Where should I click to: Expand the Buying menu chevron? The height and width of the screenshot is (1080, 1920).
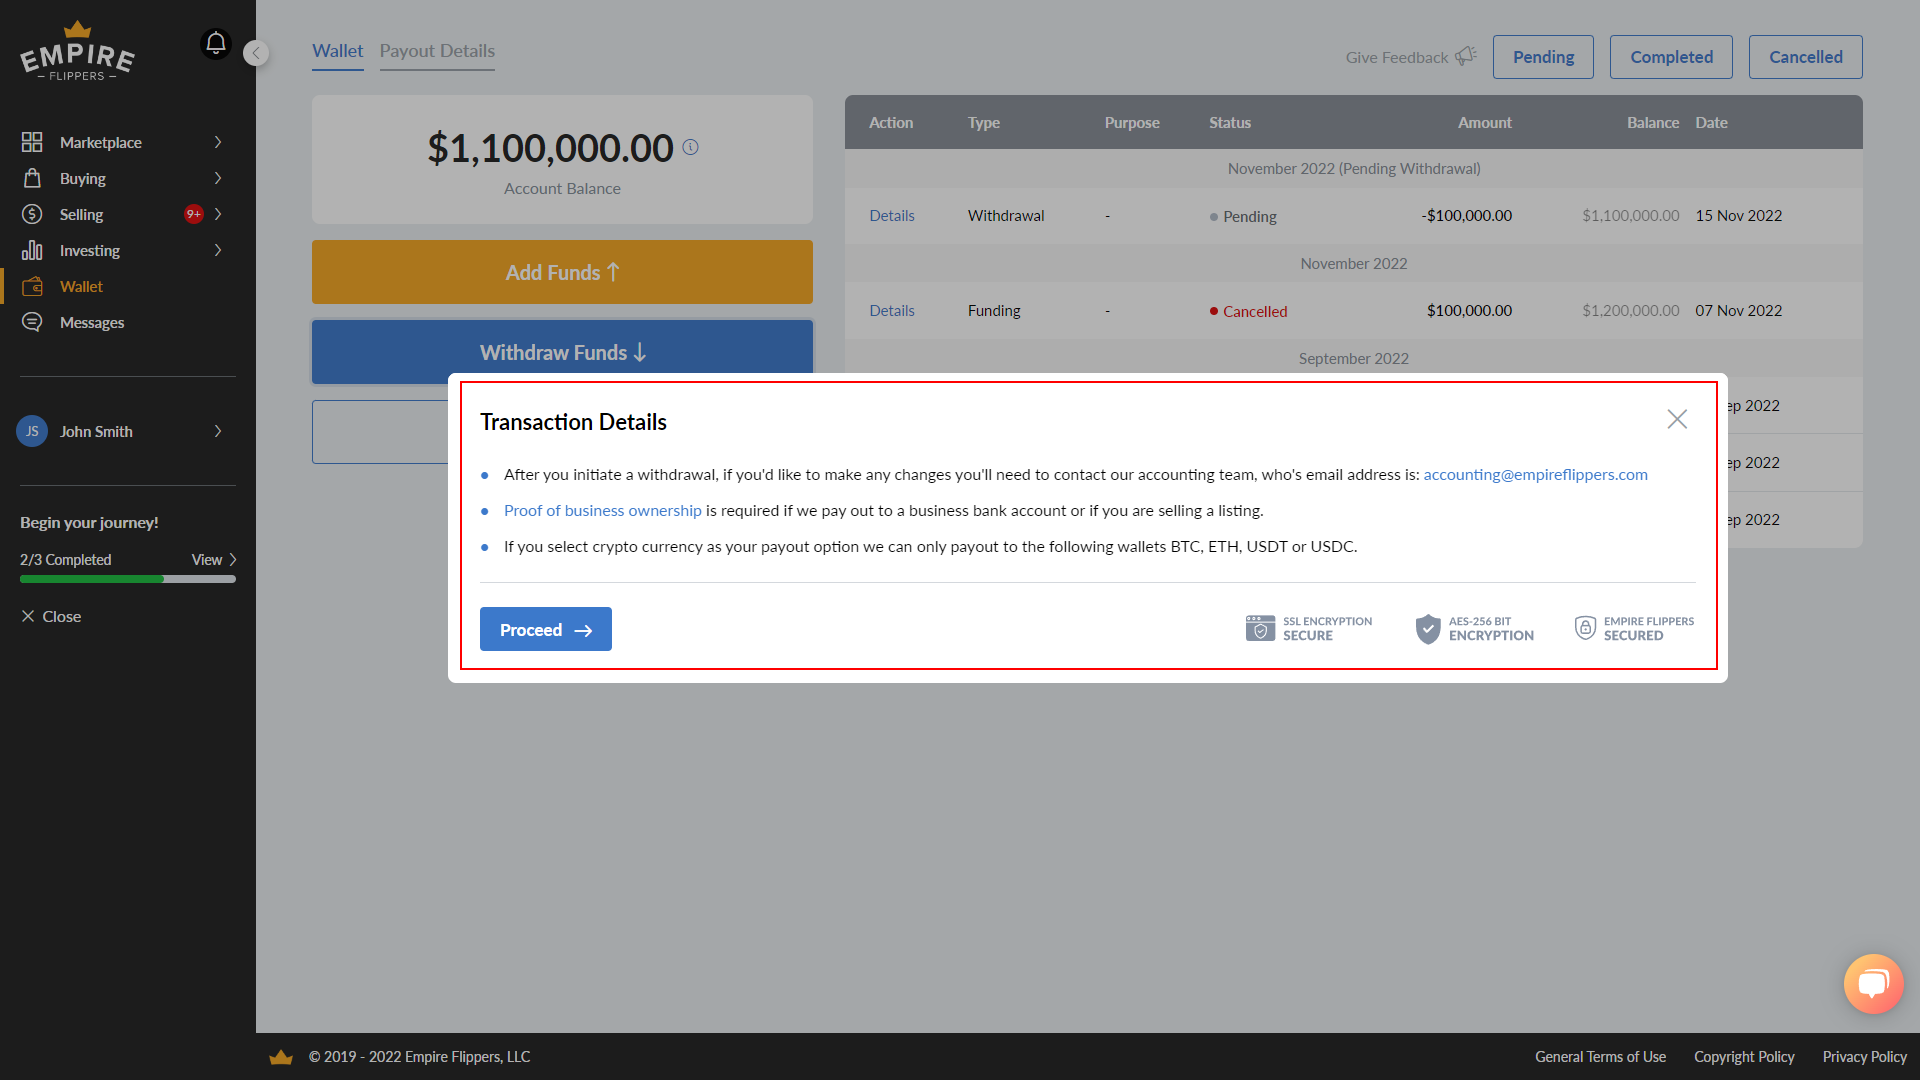tap(218, 178)
